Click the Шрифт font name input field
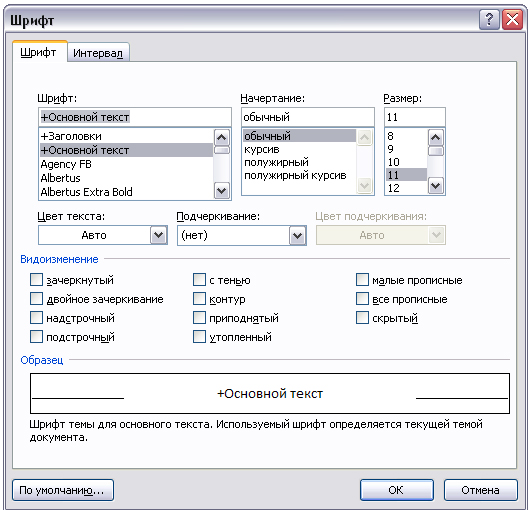The height and width of the screenshot is (510, 532). coord(135,117)
